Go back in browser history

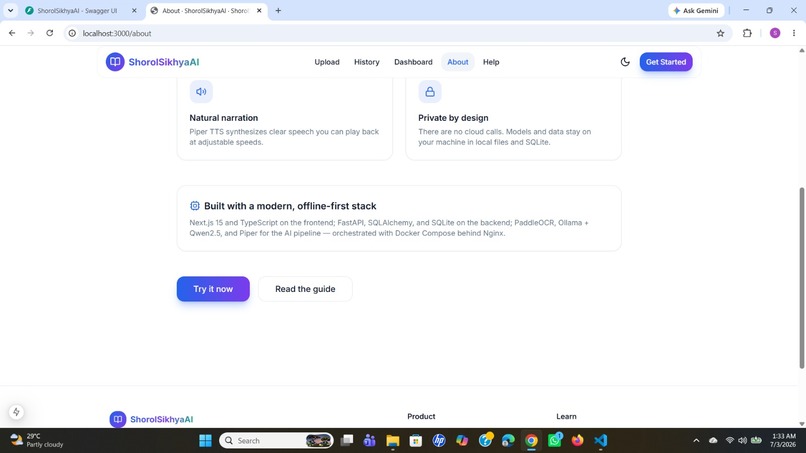coord(12,33)
